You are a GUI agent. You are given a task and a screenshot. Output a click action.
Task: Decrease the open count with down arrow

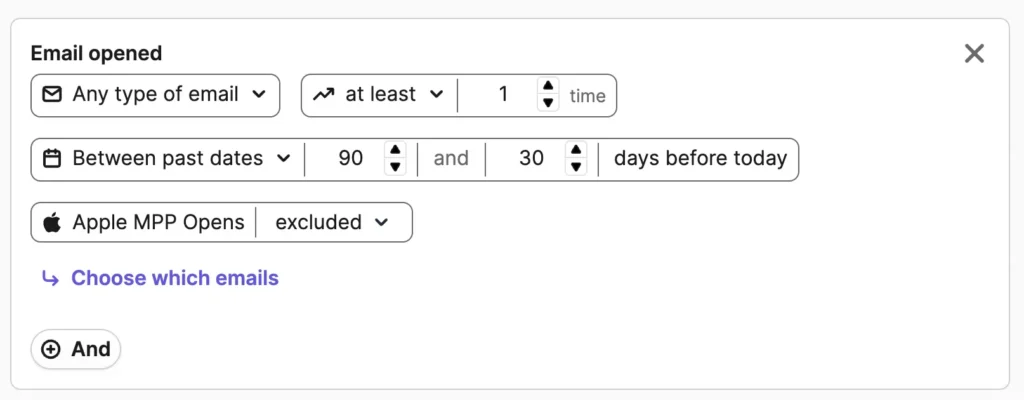547,103
